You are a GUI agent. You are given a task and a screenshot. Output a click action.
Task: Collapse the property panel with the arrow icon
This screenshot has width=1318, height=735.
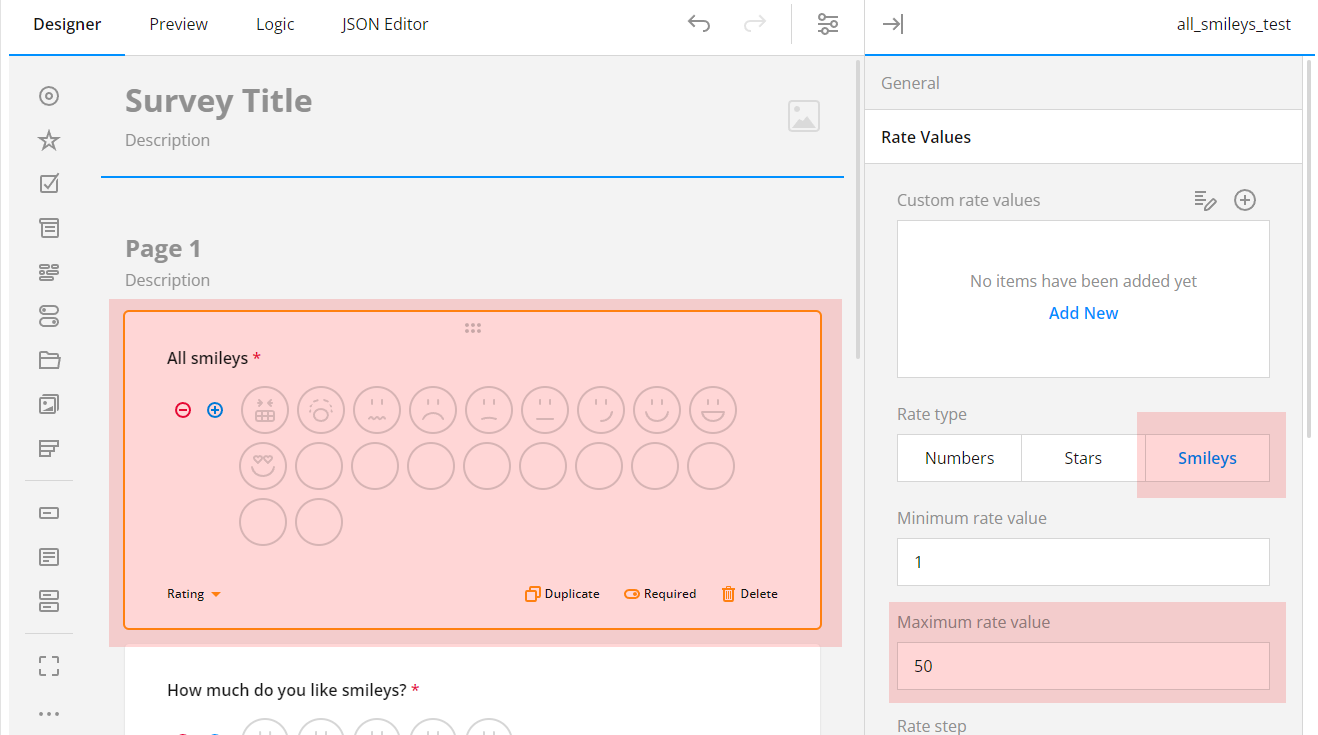892,23
